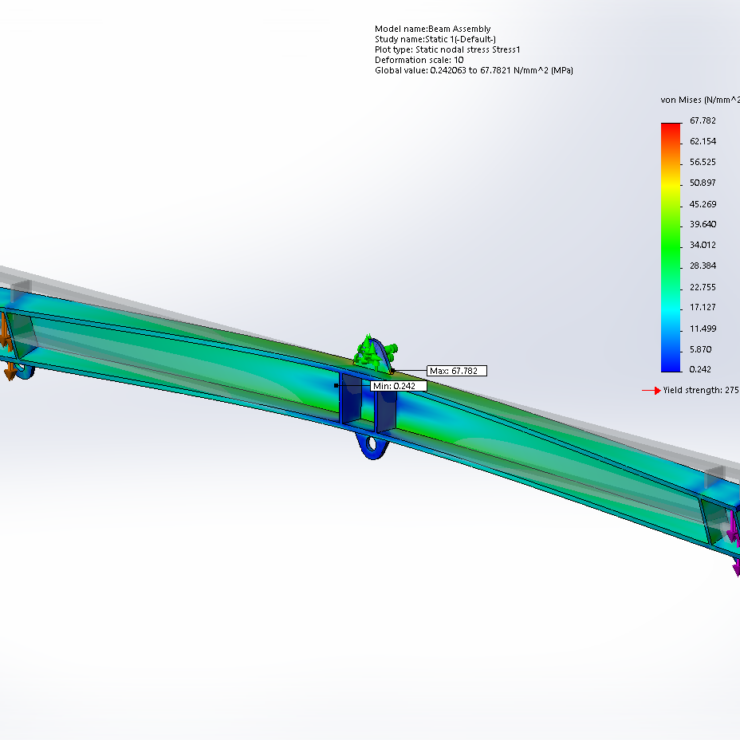
Task: Click the legend value 45.269
Action: click(x=703, y=204)
